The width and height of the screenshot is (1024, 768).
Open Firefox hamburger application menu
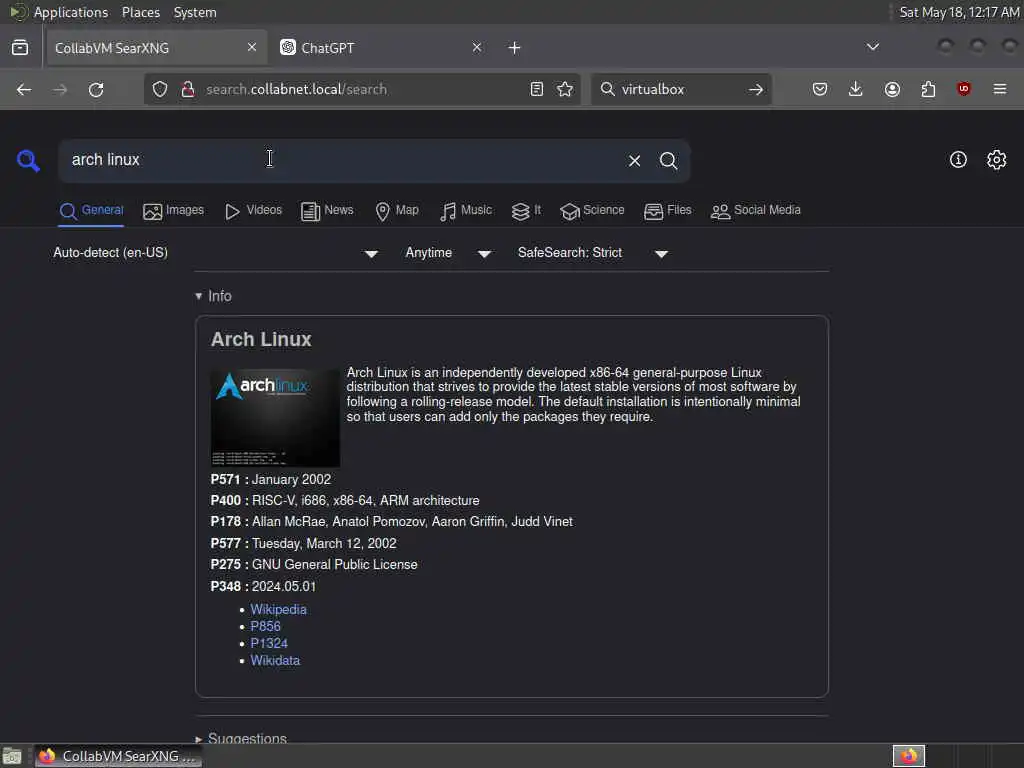[1000, 89]
